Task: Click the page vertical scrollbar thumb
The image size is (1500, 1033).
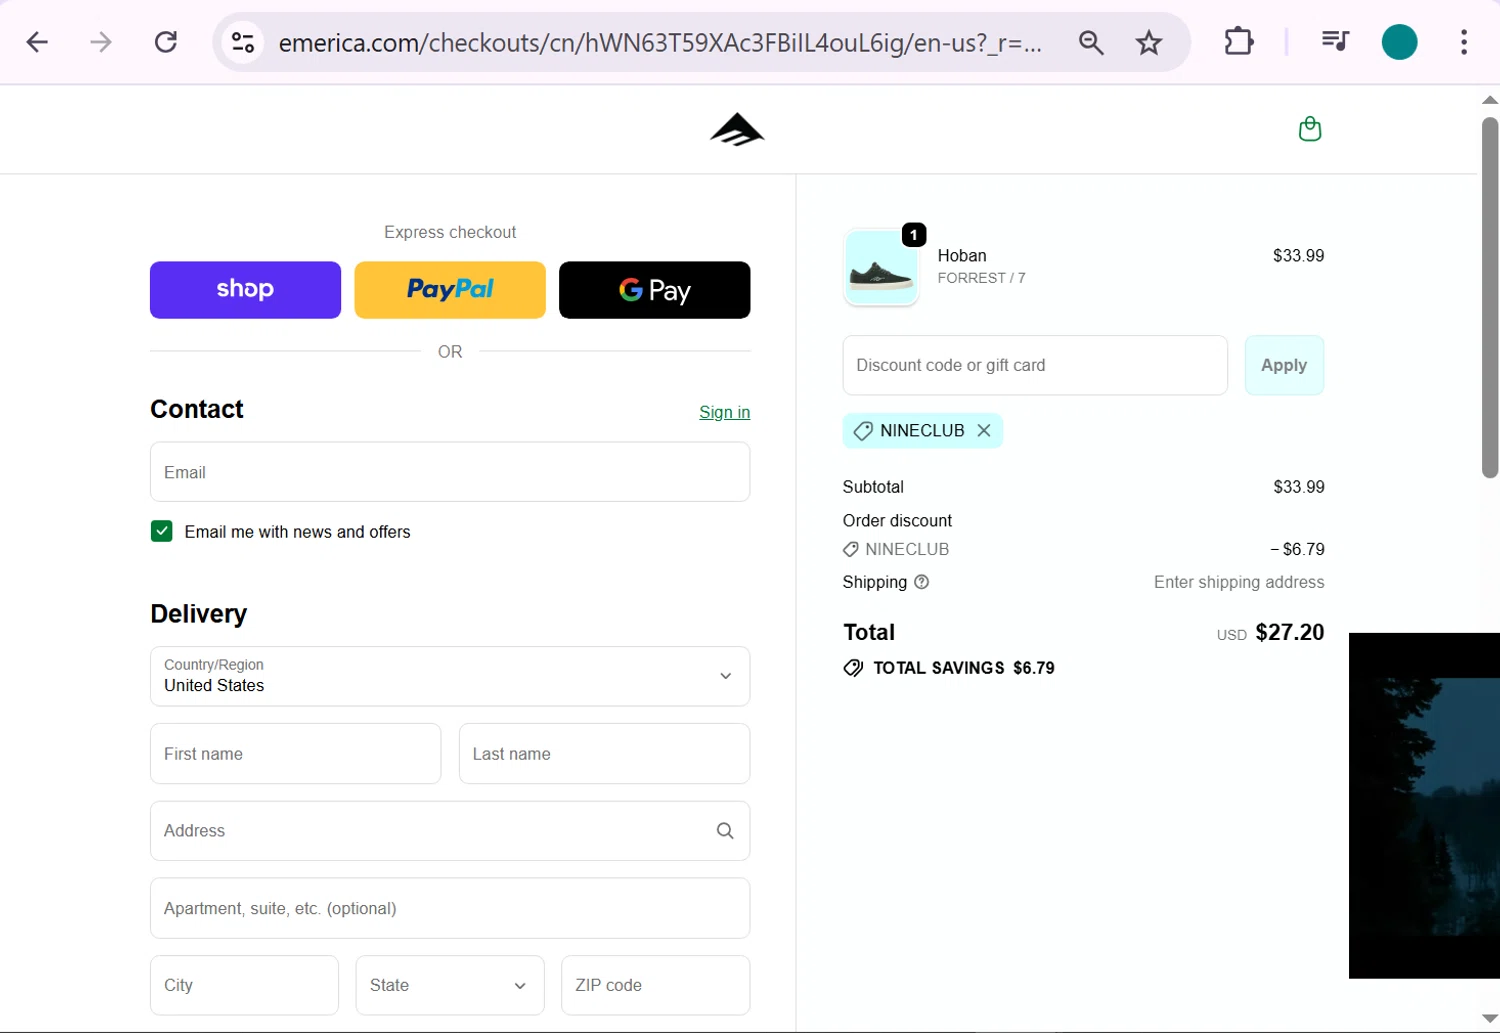Action: (1490, 298)
